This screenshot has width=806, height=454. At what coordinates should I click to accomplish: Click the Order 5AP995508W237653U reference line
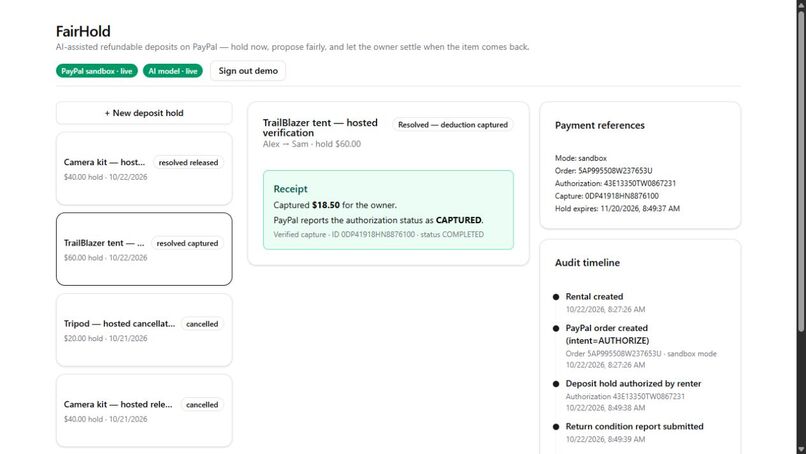point(603,171)
